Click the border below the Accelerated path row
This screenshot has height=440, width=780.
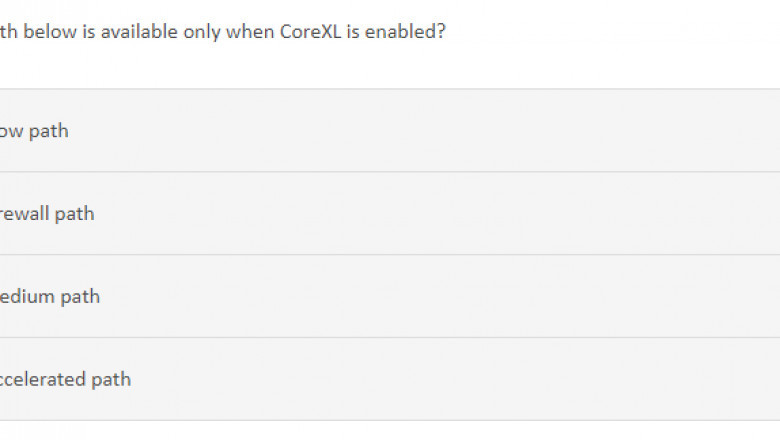point(390,421)
